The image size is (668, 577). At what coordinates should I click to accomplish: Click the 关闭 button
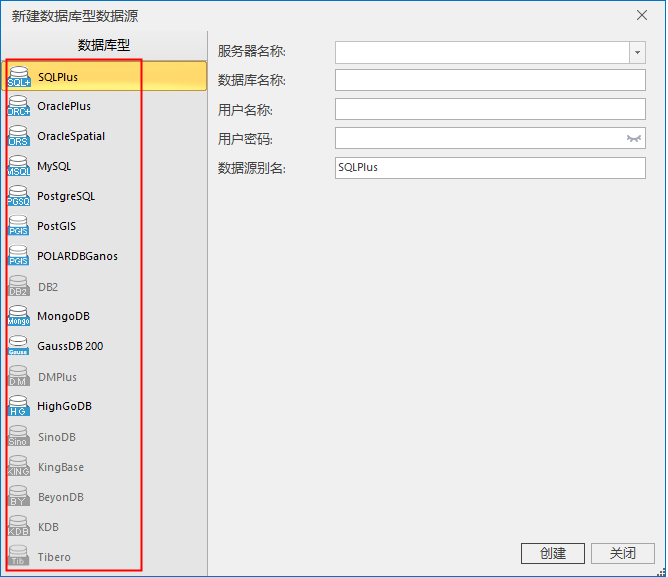[622, 553]
